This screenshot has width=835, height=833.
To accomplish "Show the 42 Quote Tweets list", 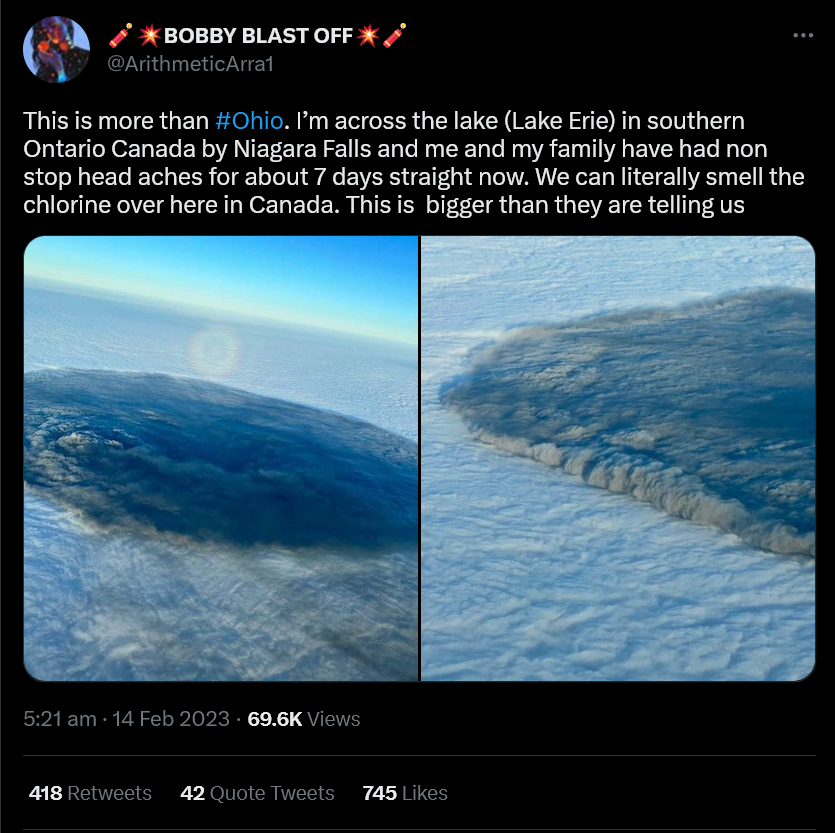I will tap(257, 793).
